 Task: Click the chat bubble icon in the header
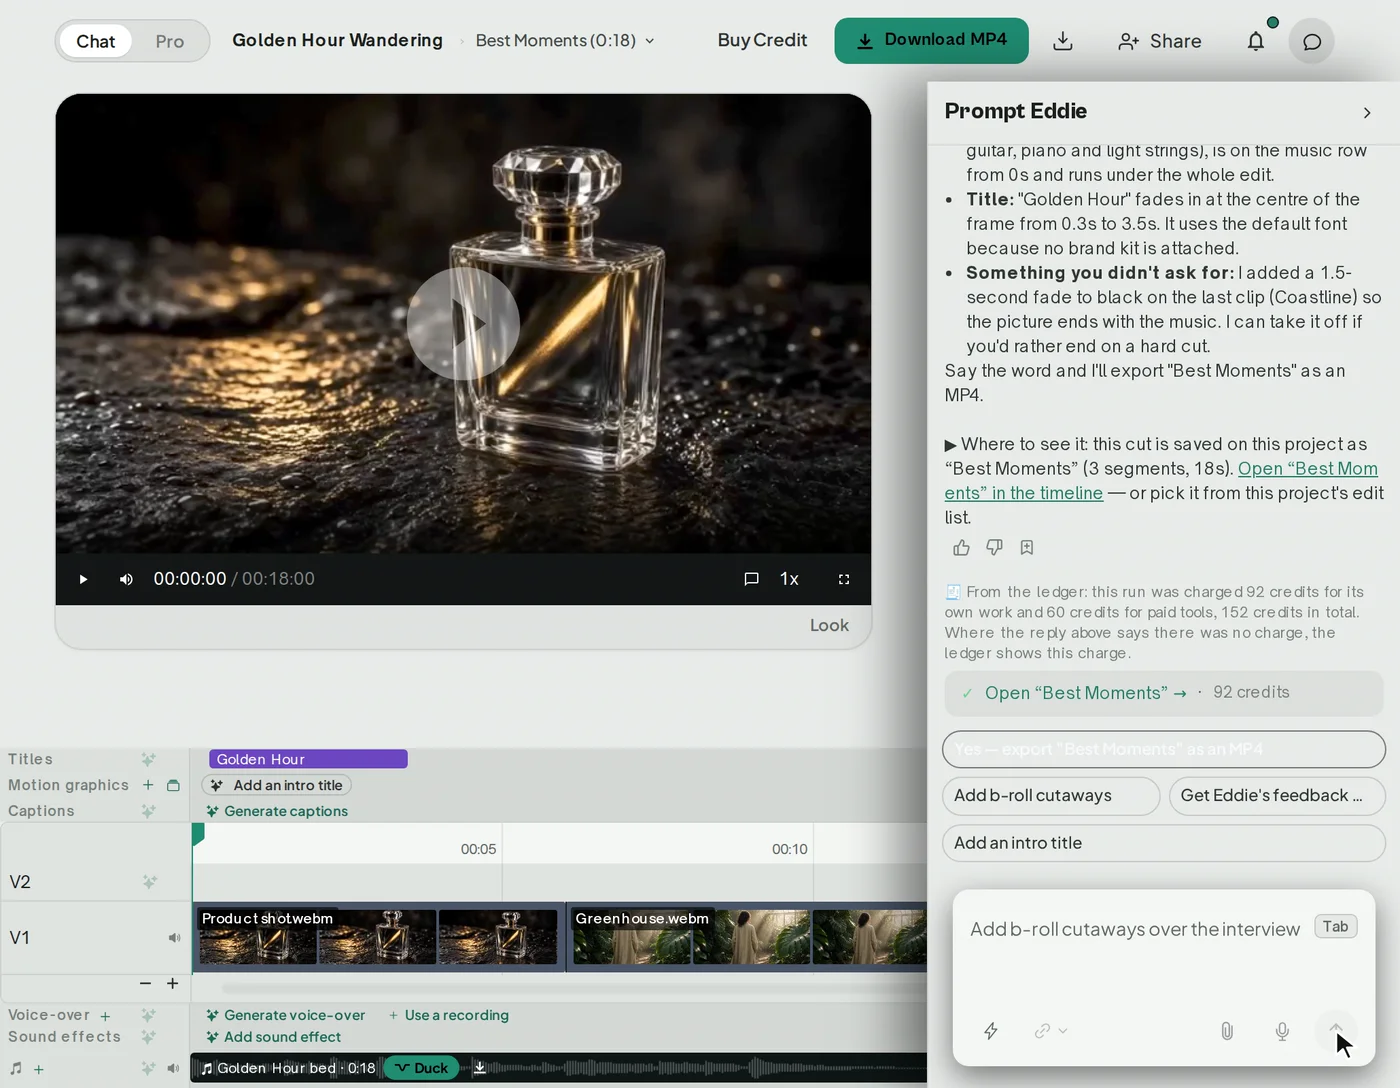[1312, 42]
